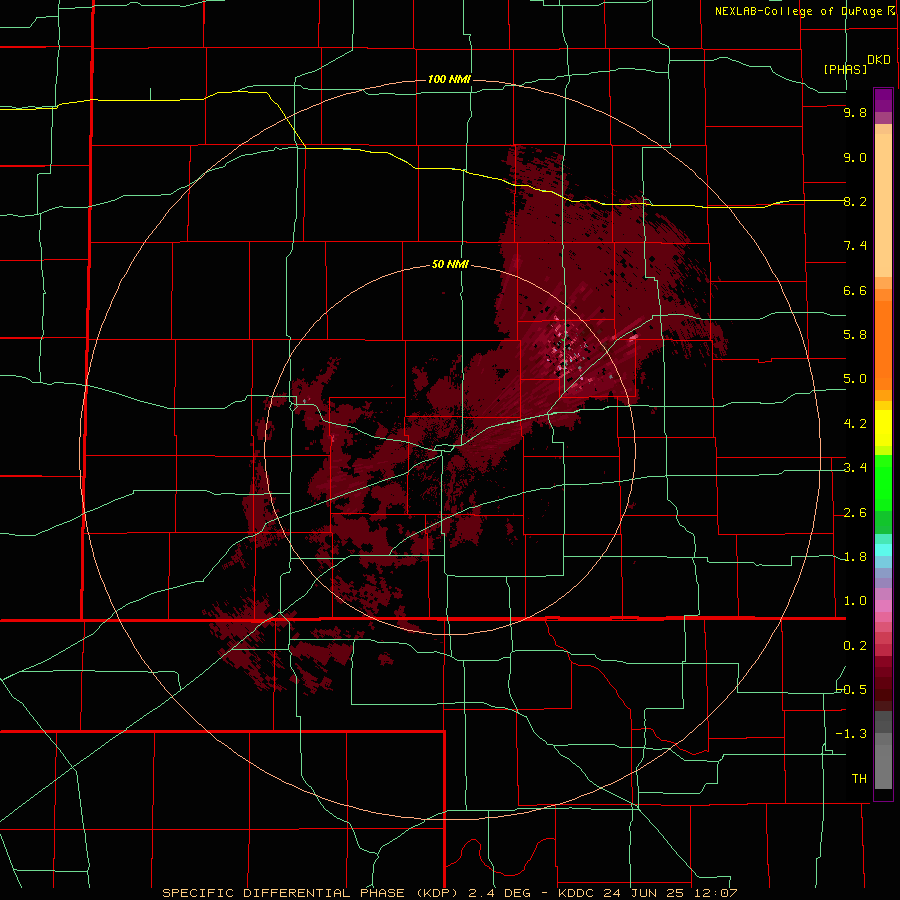Select the 5.0 scale value

click(x=855, y=379)
